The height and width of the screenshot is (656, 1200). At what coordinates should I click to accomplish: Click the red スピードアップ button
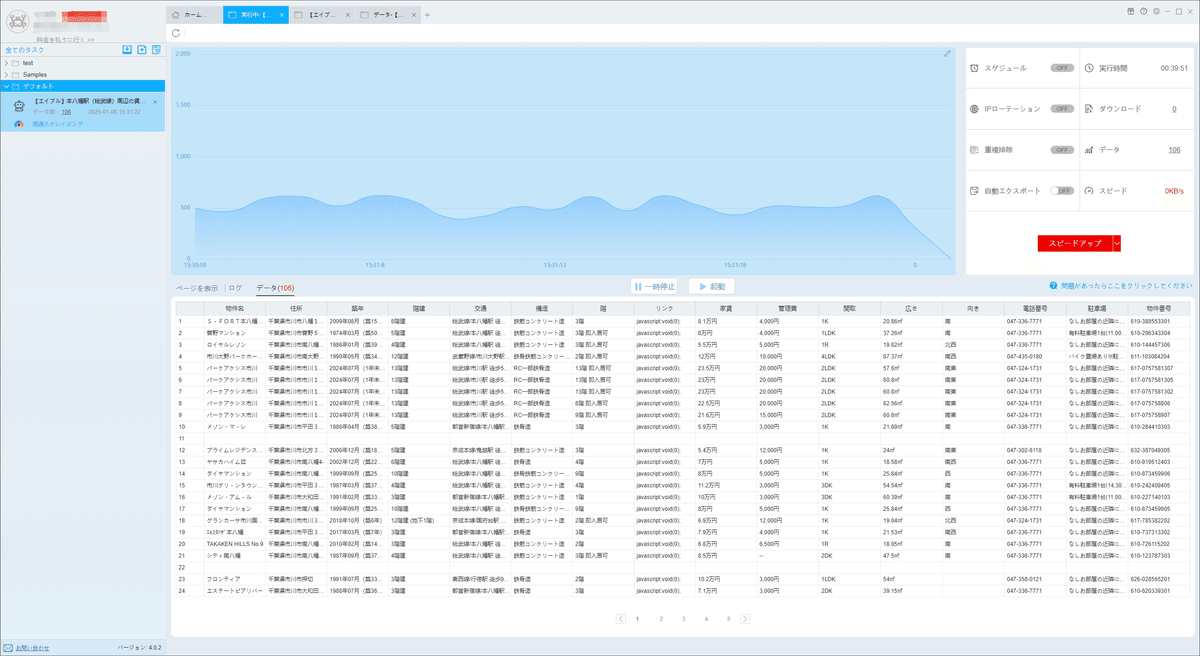tap(1075, 243)
